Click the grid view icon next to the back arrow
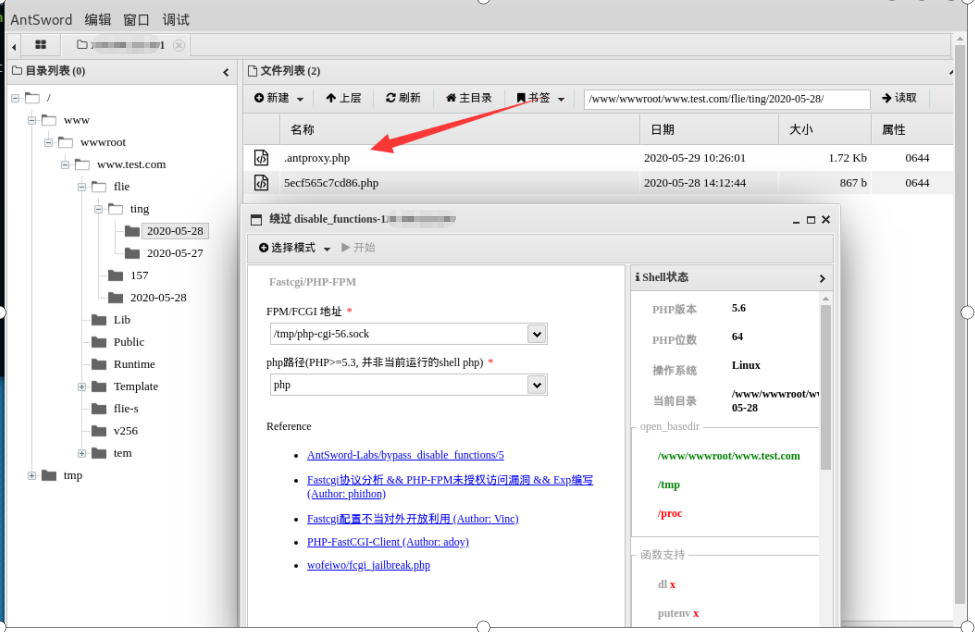The height and width of the screenshot is (632, 975). [x=39, y=45]
